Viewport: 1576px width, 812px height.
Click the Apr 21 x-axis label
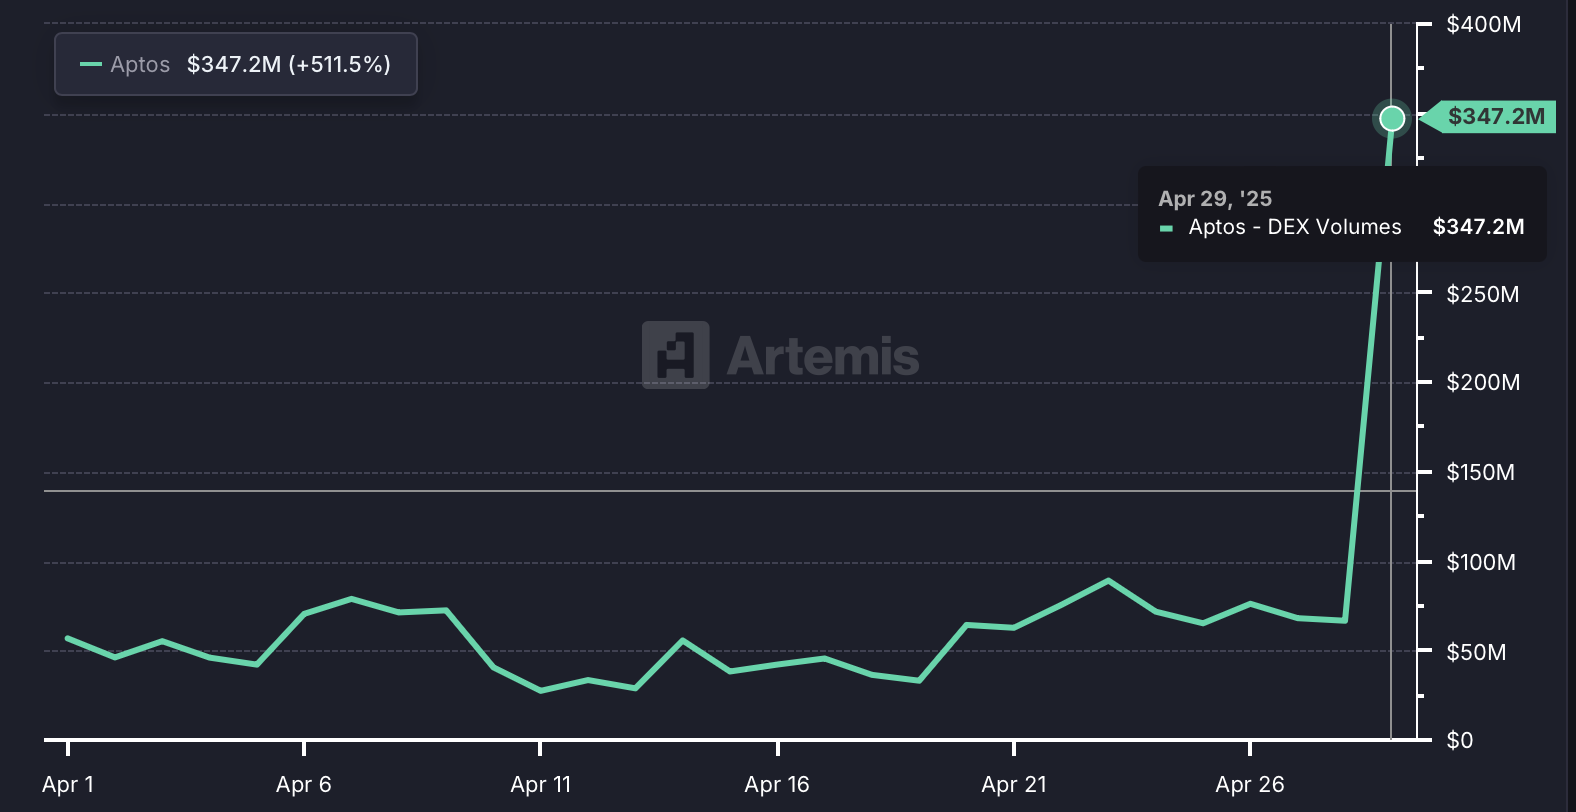click(x=1014, y=784)
